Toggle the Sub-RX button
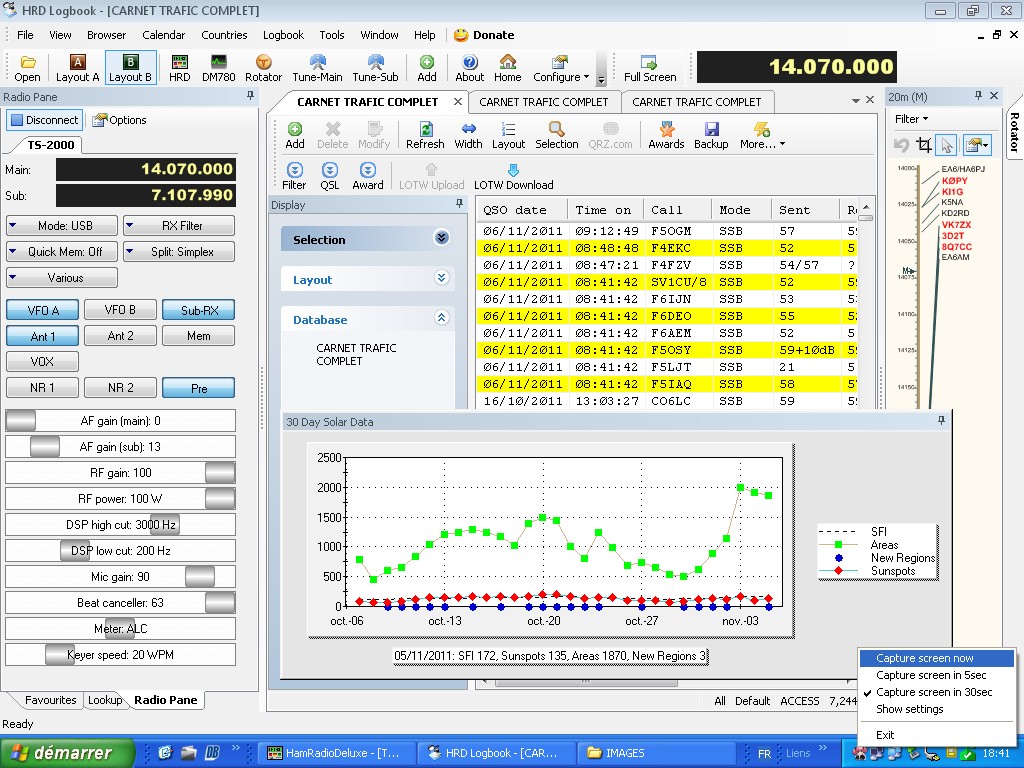This screenshot has height=768, width=1024. (199, 310)
